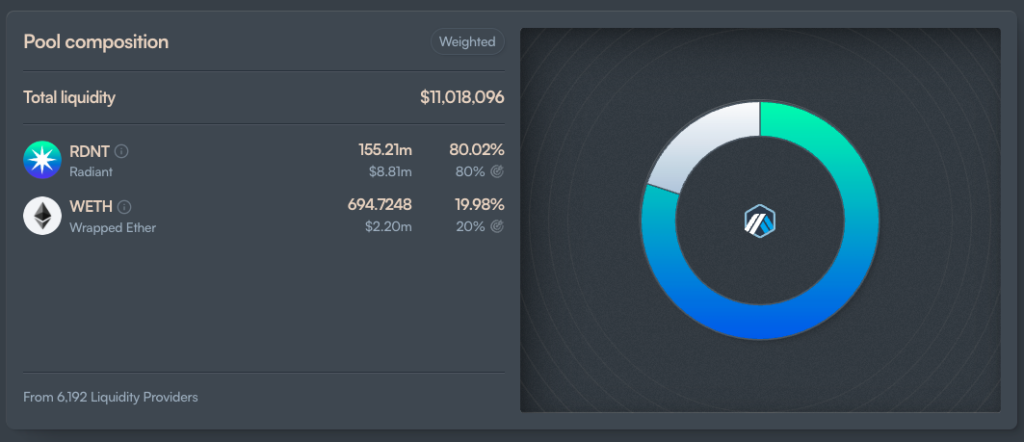
Task: Click the total liquidity value $11,018,096
Action: point(462,98)
